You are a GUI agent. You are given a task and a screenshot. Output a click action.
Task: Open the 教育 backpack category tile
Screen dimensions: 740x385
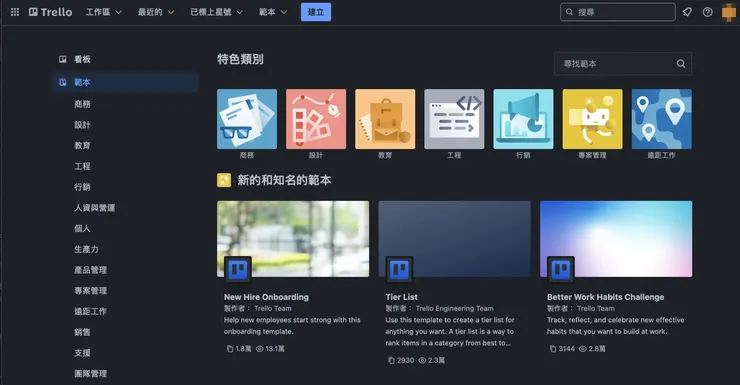click(385, 119)
